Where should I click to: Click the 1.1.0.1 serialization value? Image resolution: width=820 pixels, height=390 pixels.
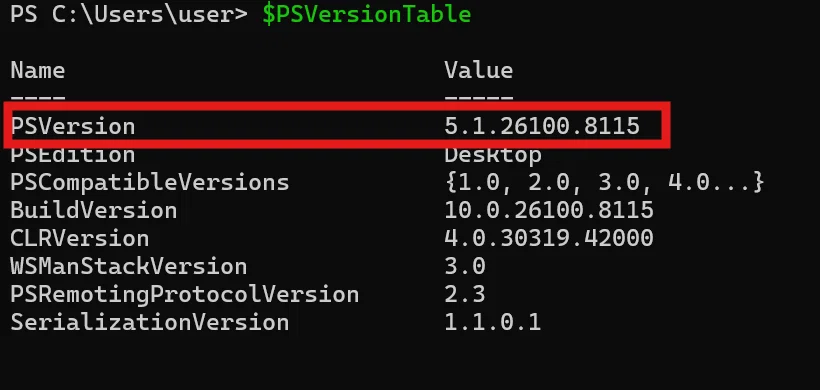pos(493,323)
